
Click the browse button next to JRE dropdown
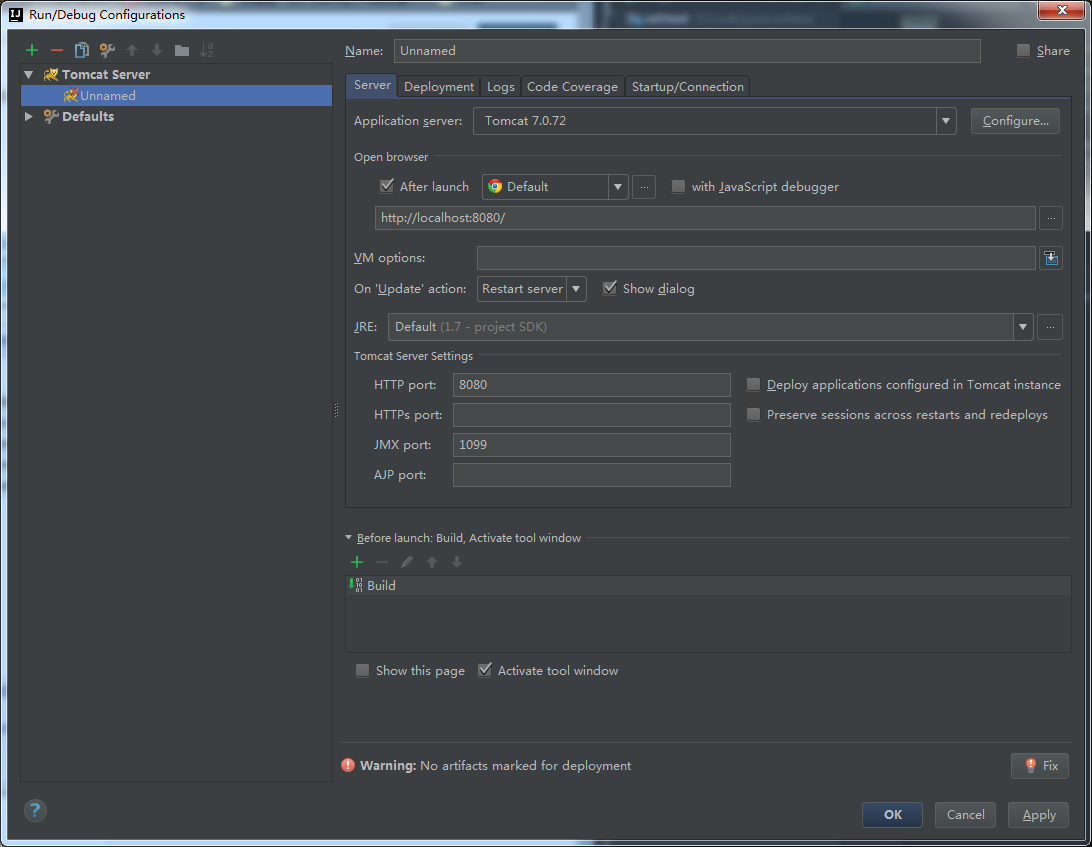tap(1050, 327)
